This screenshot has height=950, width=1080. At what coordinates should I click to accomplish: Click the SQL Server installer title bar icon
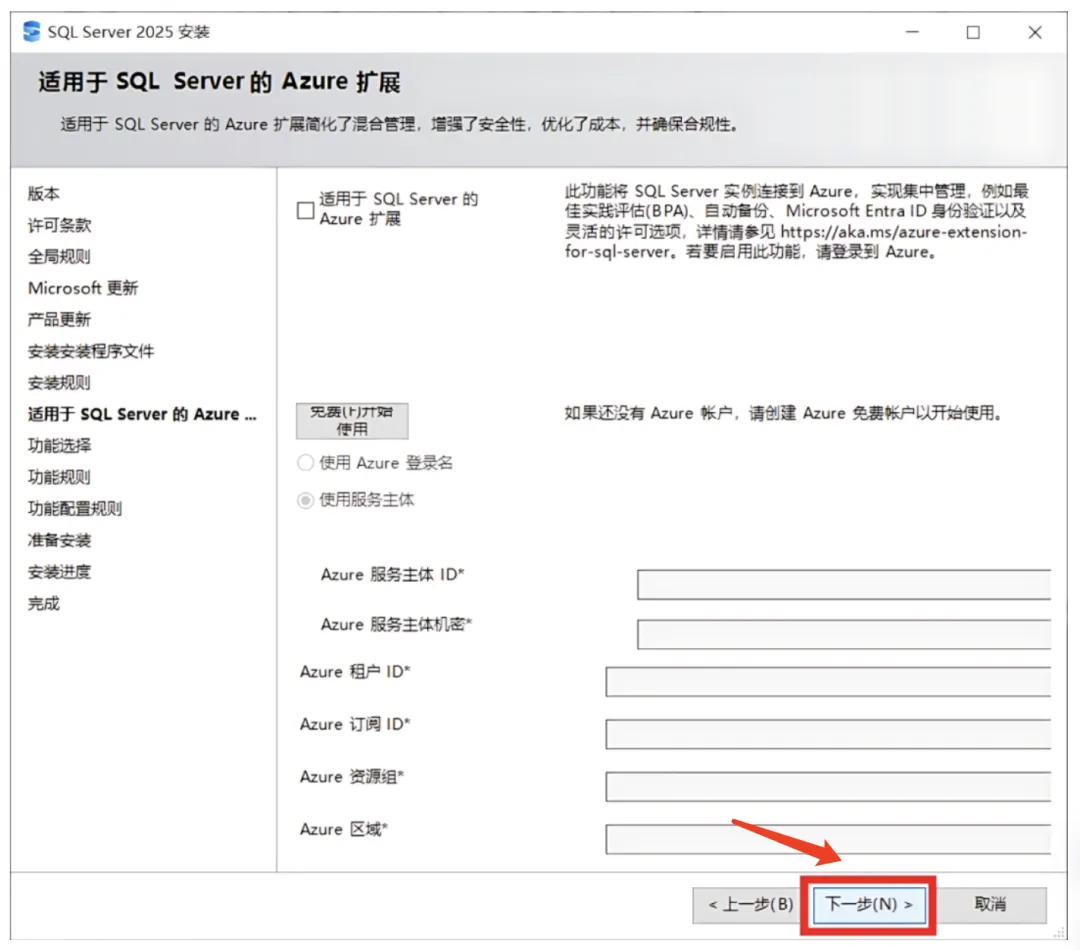tap(32, 32)
